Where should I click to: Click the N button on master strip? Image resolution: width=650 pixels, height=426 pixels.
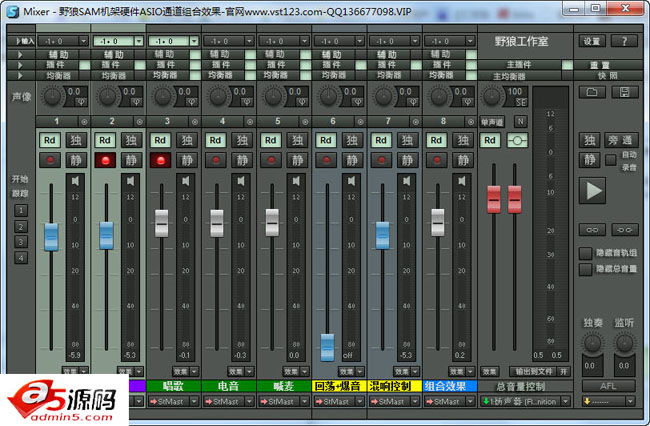[520, 120]
